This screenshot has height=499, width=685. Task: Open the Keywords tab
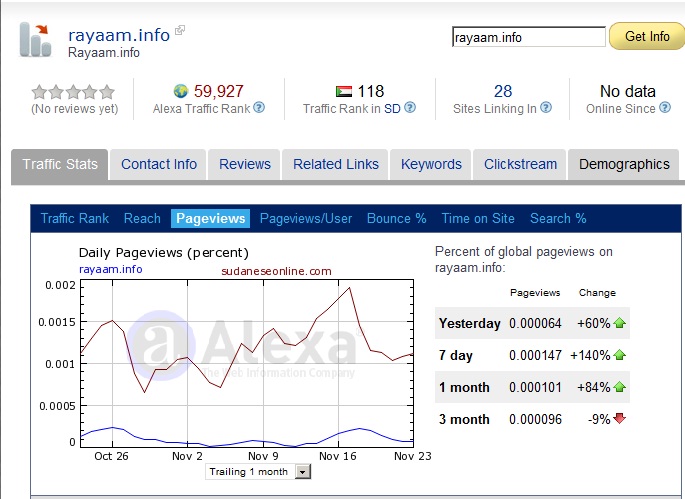click(431, 164)
